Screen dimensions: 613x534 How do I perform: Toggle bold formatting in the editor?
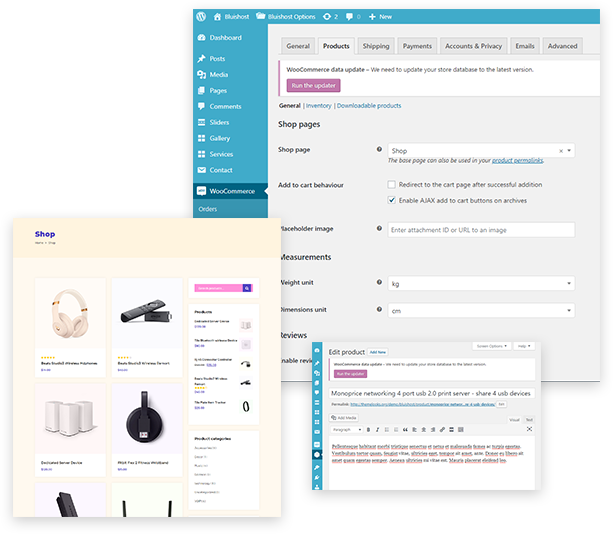click(x=368, y=430)
